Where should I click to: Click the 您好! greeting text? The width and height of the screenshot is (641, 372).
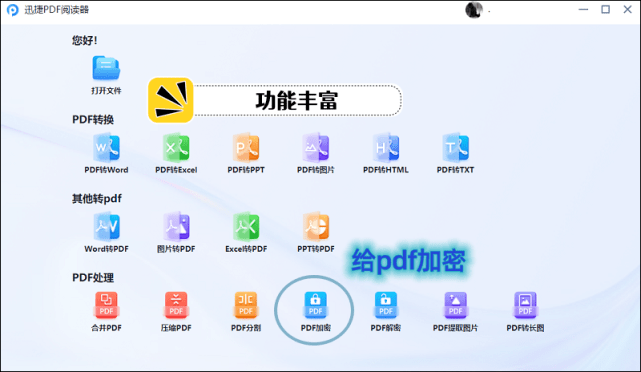pyautogui.click(x=85, y=40)
